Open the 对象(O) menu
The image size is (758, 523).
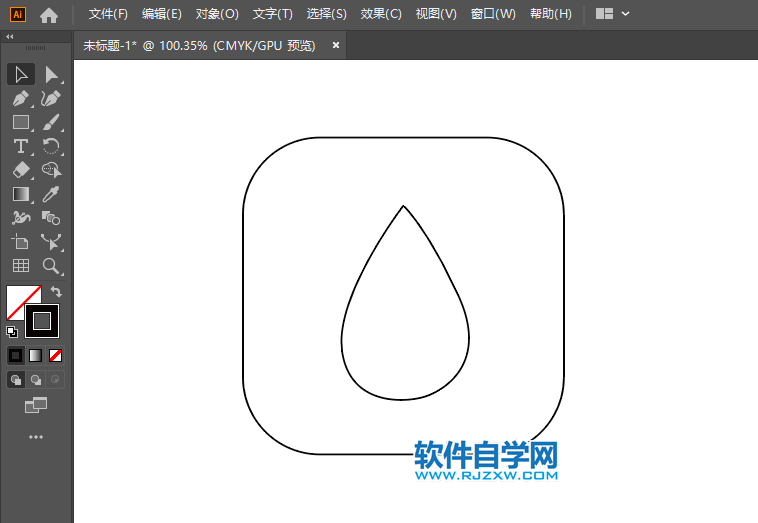pyautogui.click(x=217, y=14)
